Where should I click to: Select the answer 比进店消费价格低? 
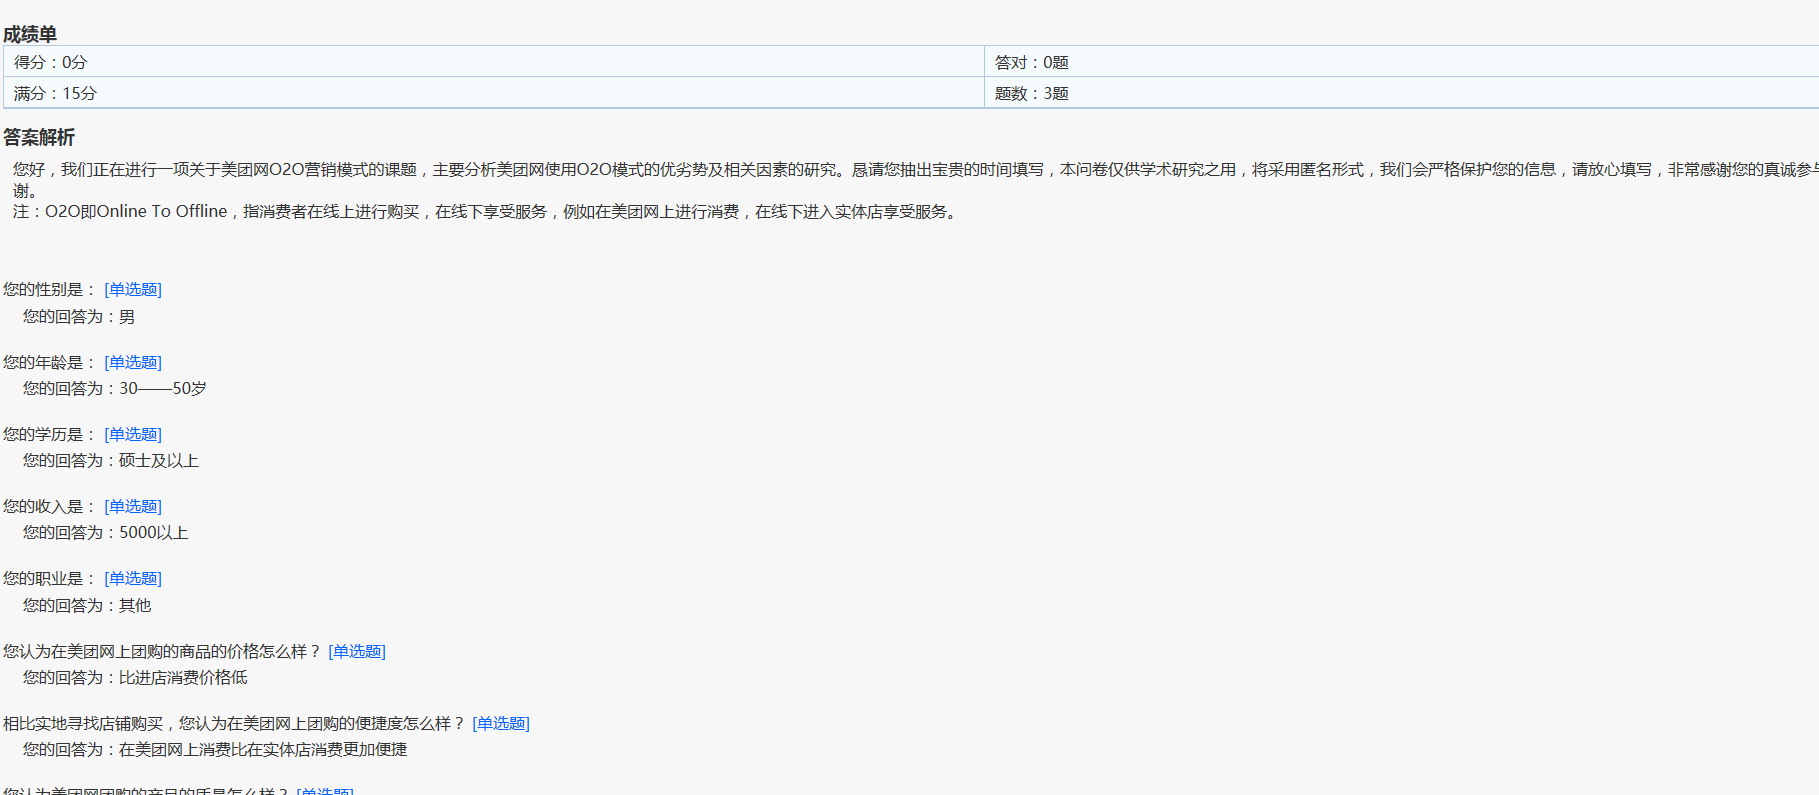[x=183, y=678]
